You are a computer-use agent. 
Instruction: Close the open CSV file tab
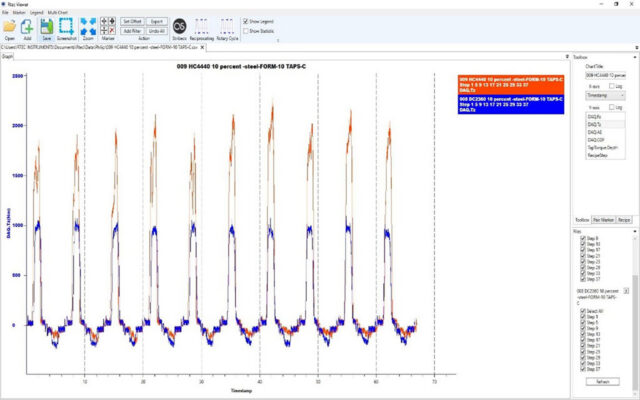(x=202, y=47)
